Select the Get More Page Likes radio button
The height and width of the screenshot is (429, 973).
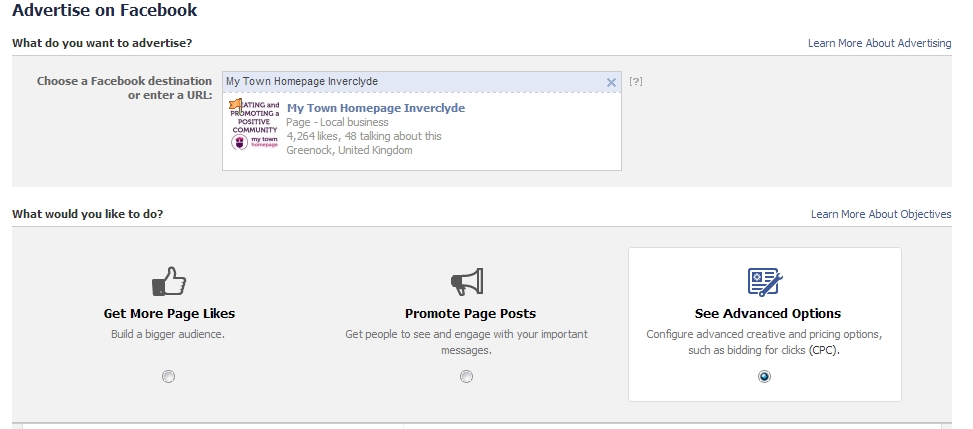click(x=168, y=376)
